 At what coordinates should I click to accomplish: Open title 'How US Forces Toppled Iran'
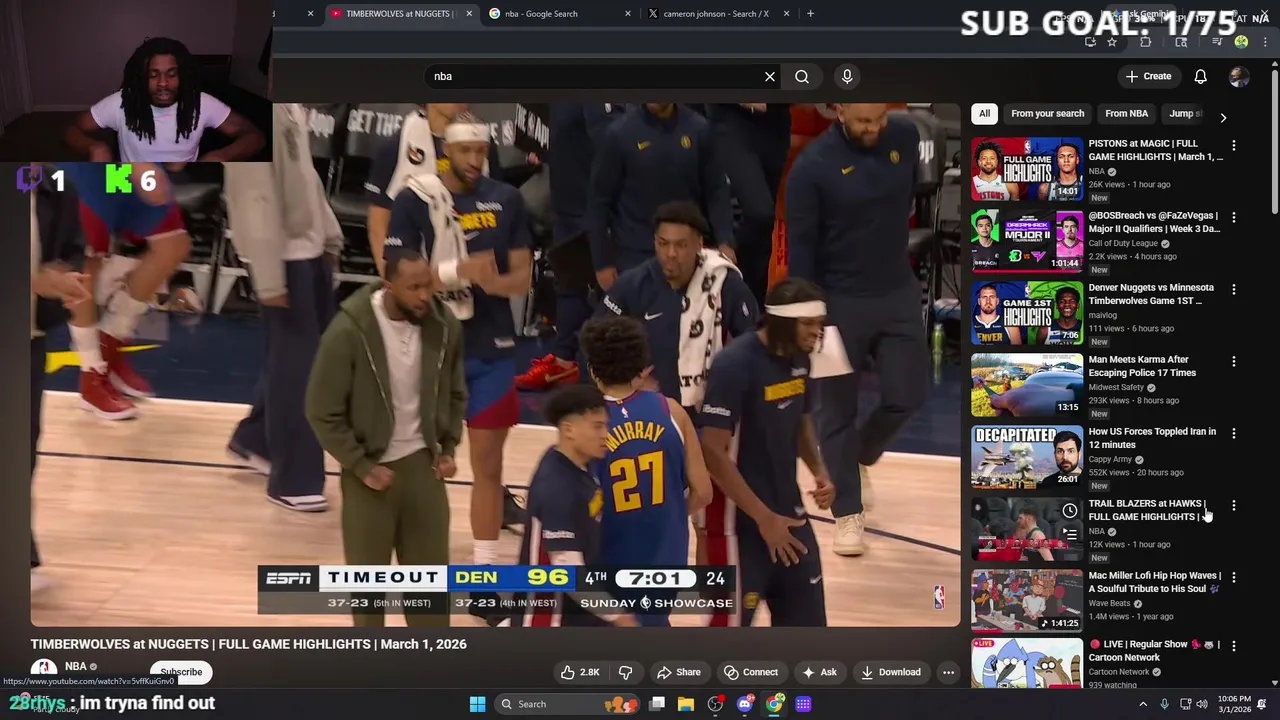(x=1152, y=438)
